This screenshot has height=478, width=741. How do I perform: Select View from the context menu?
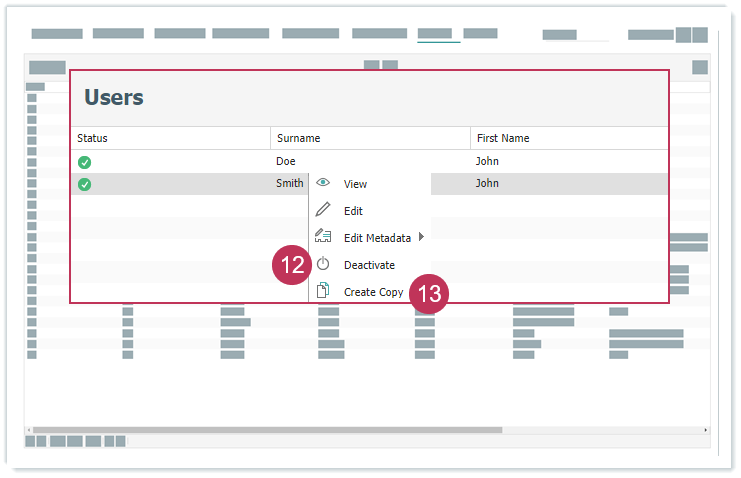(355, 184)
